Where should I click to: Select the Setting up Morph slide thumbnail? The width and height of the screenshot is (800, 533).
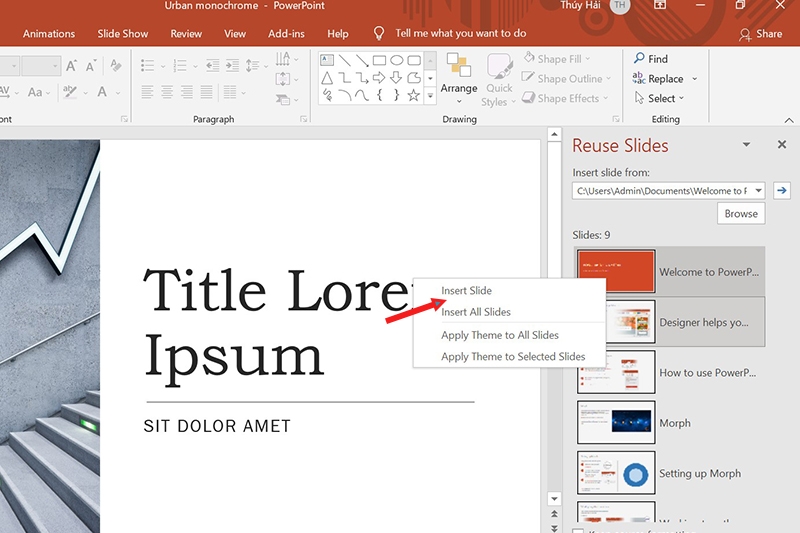coord(616,473)
